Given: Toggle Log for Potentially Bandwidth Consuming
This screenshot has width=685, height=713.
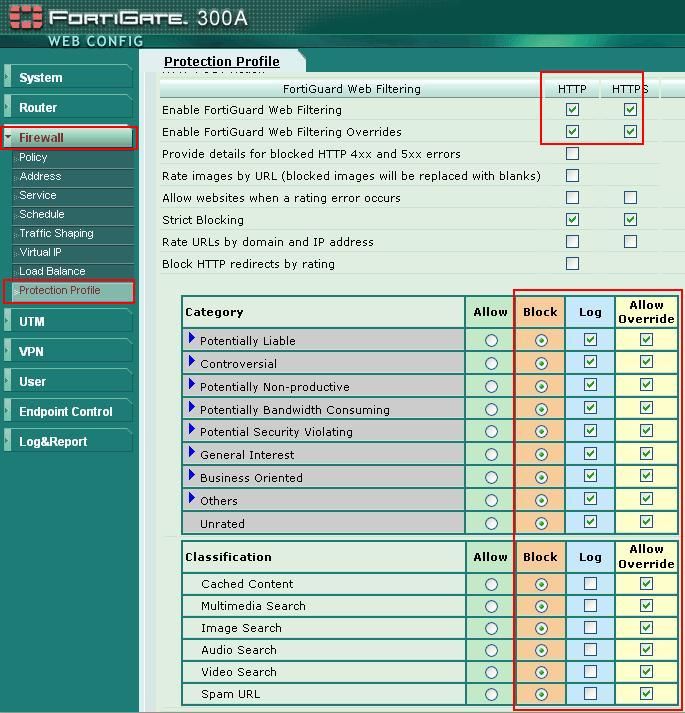Looking at the screenshot, I should 590,407.
